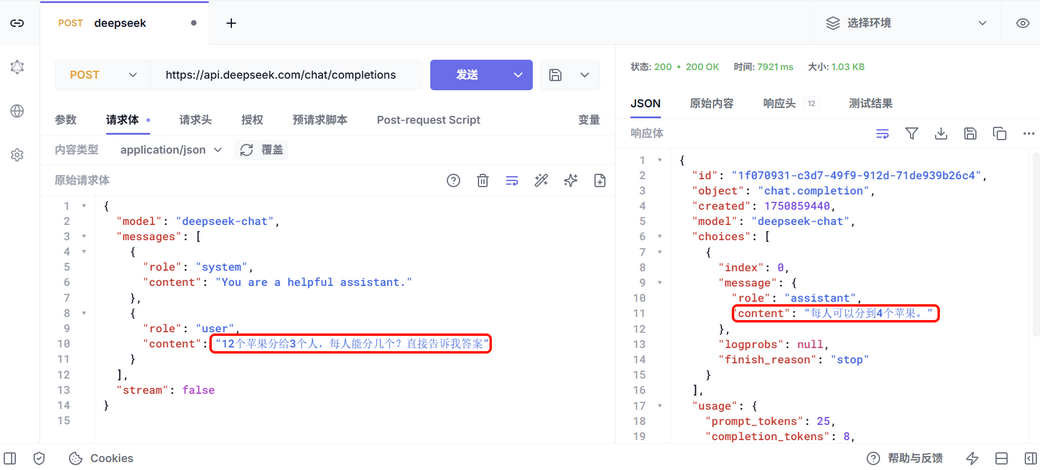
Task: Select the 原始内容 response tab
Action: coord(712,103)
